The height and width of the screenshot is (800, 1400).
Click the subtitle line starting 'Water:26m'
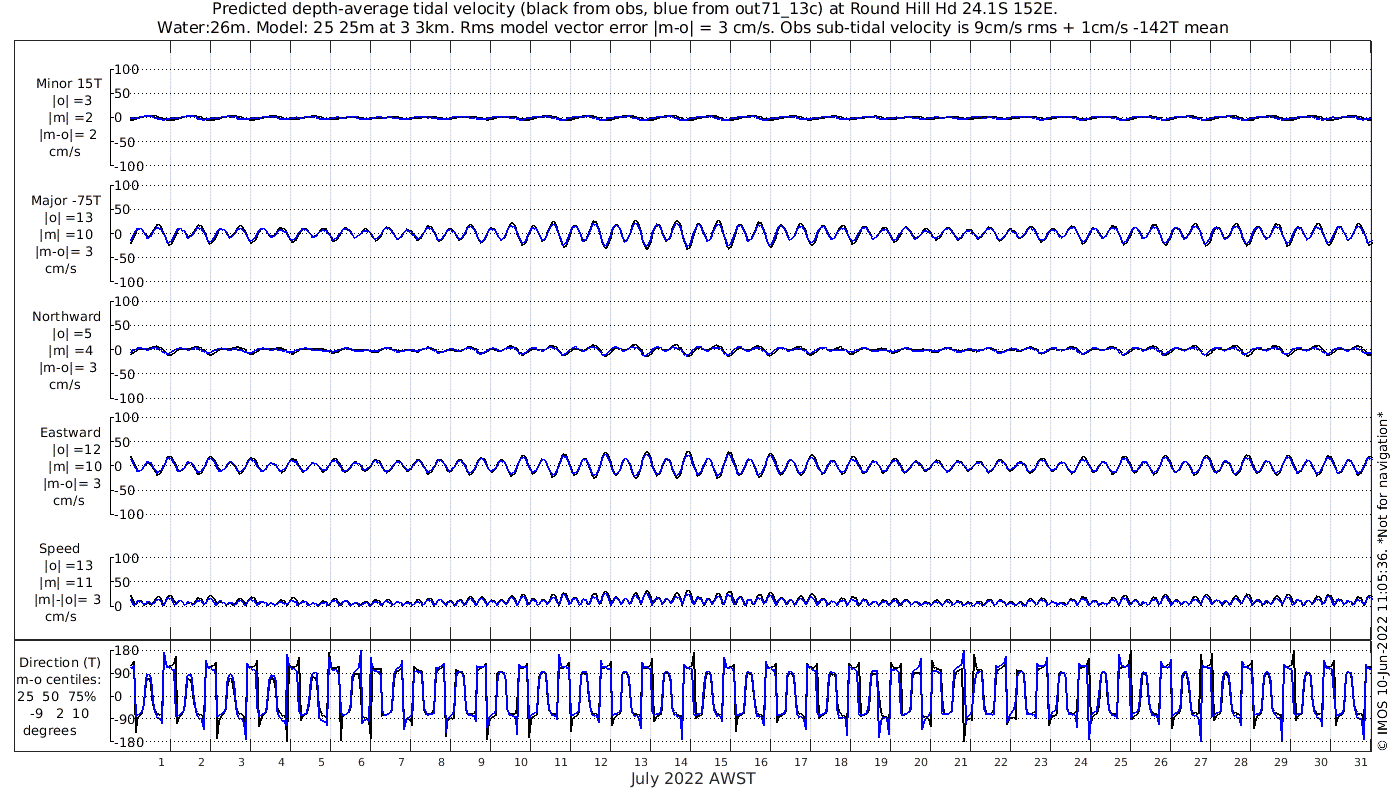coord(693,28)
